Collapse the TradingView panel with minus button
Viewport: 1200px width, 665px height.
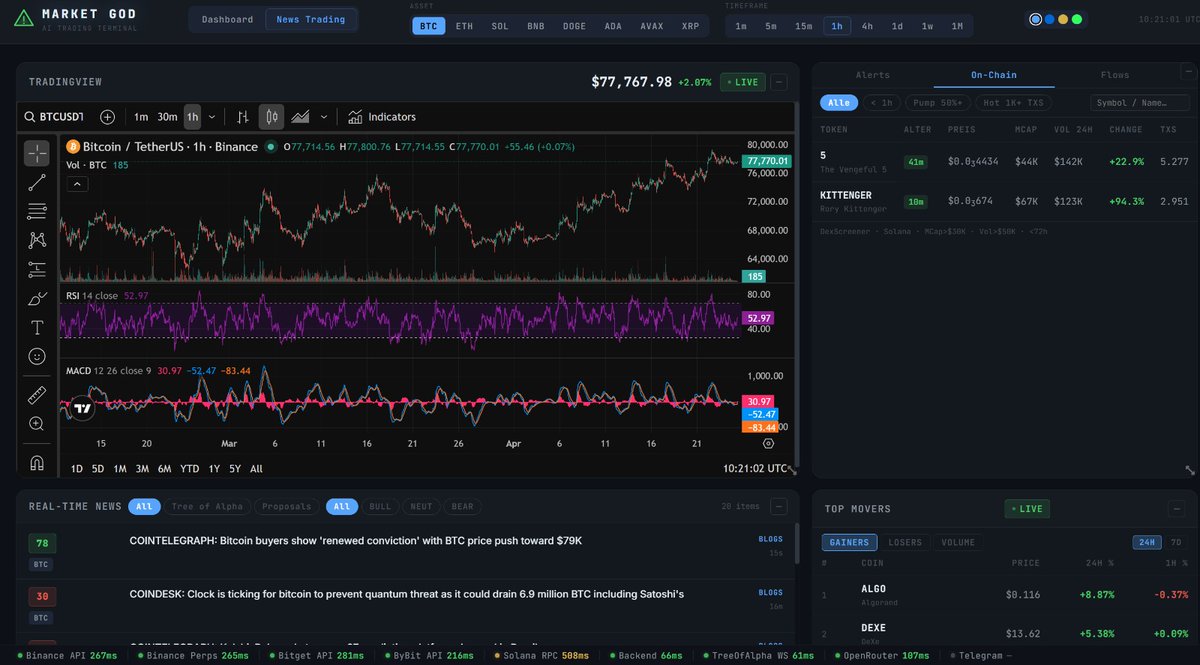point(780,82)
